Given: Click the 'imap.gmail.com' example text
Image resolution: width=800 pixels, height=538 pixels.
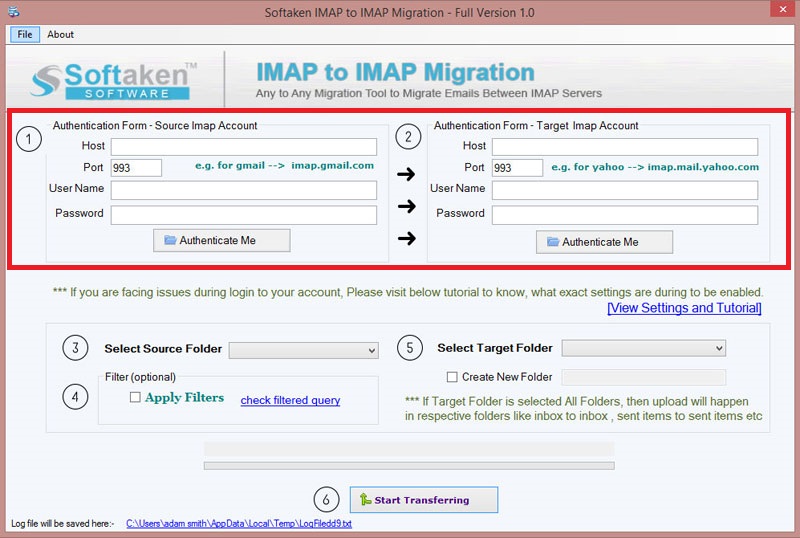Looking at the screenshot, I should 333,165.
